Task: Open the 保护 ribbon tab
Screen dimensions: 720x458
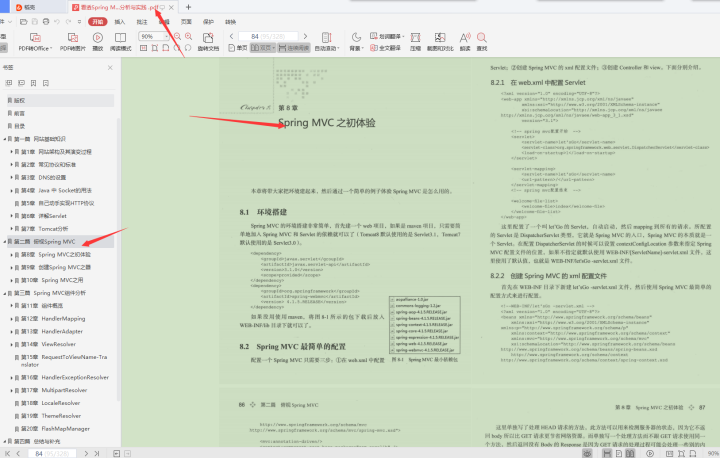Action: pyautogui.click(x=208, y=22)
